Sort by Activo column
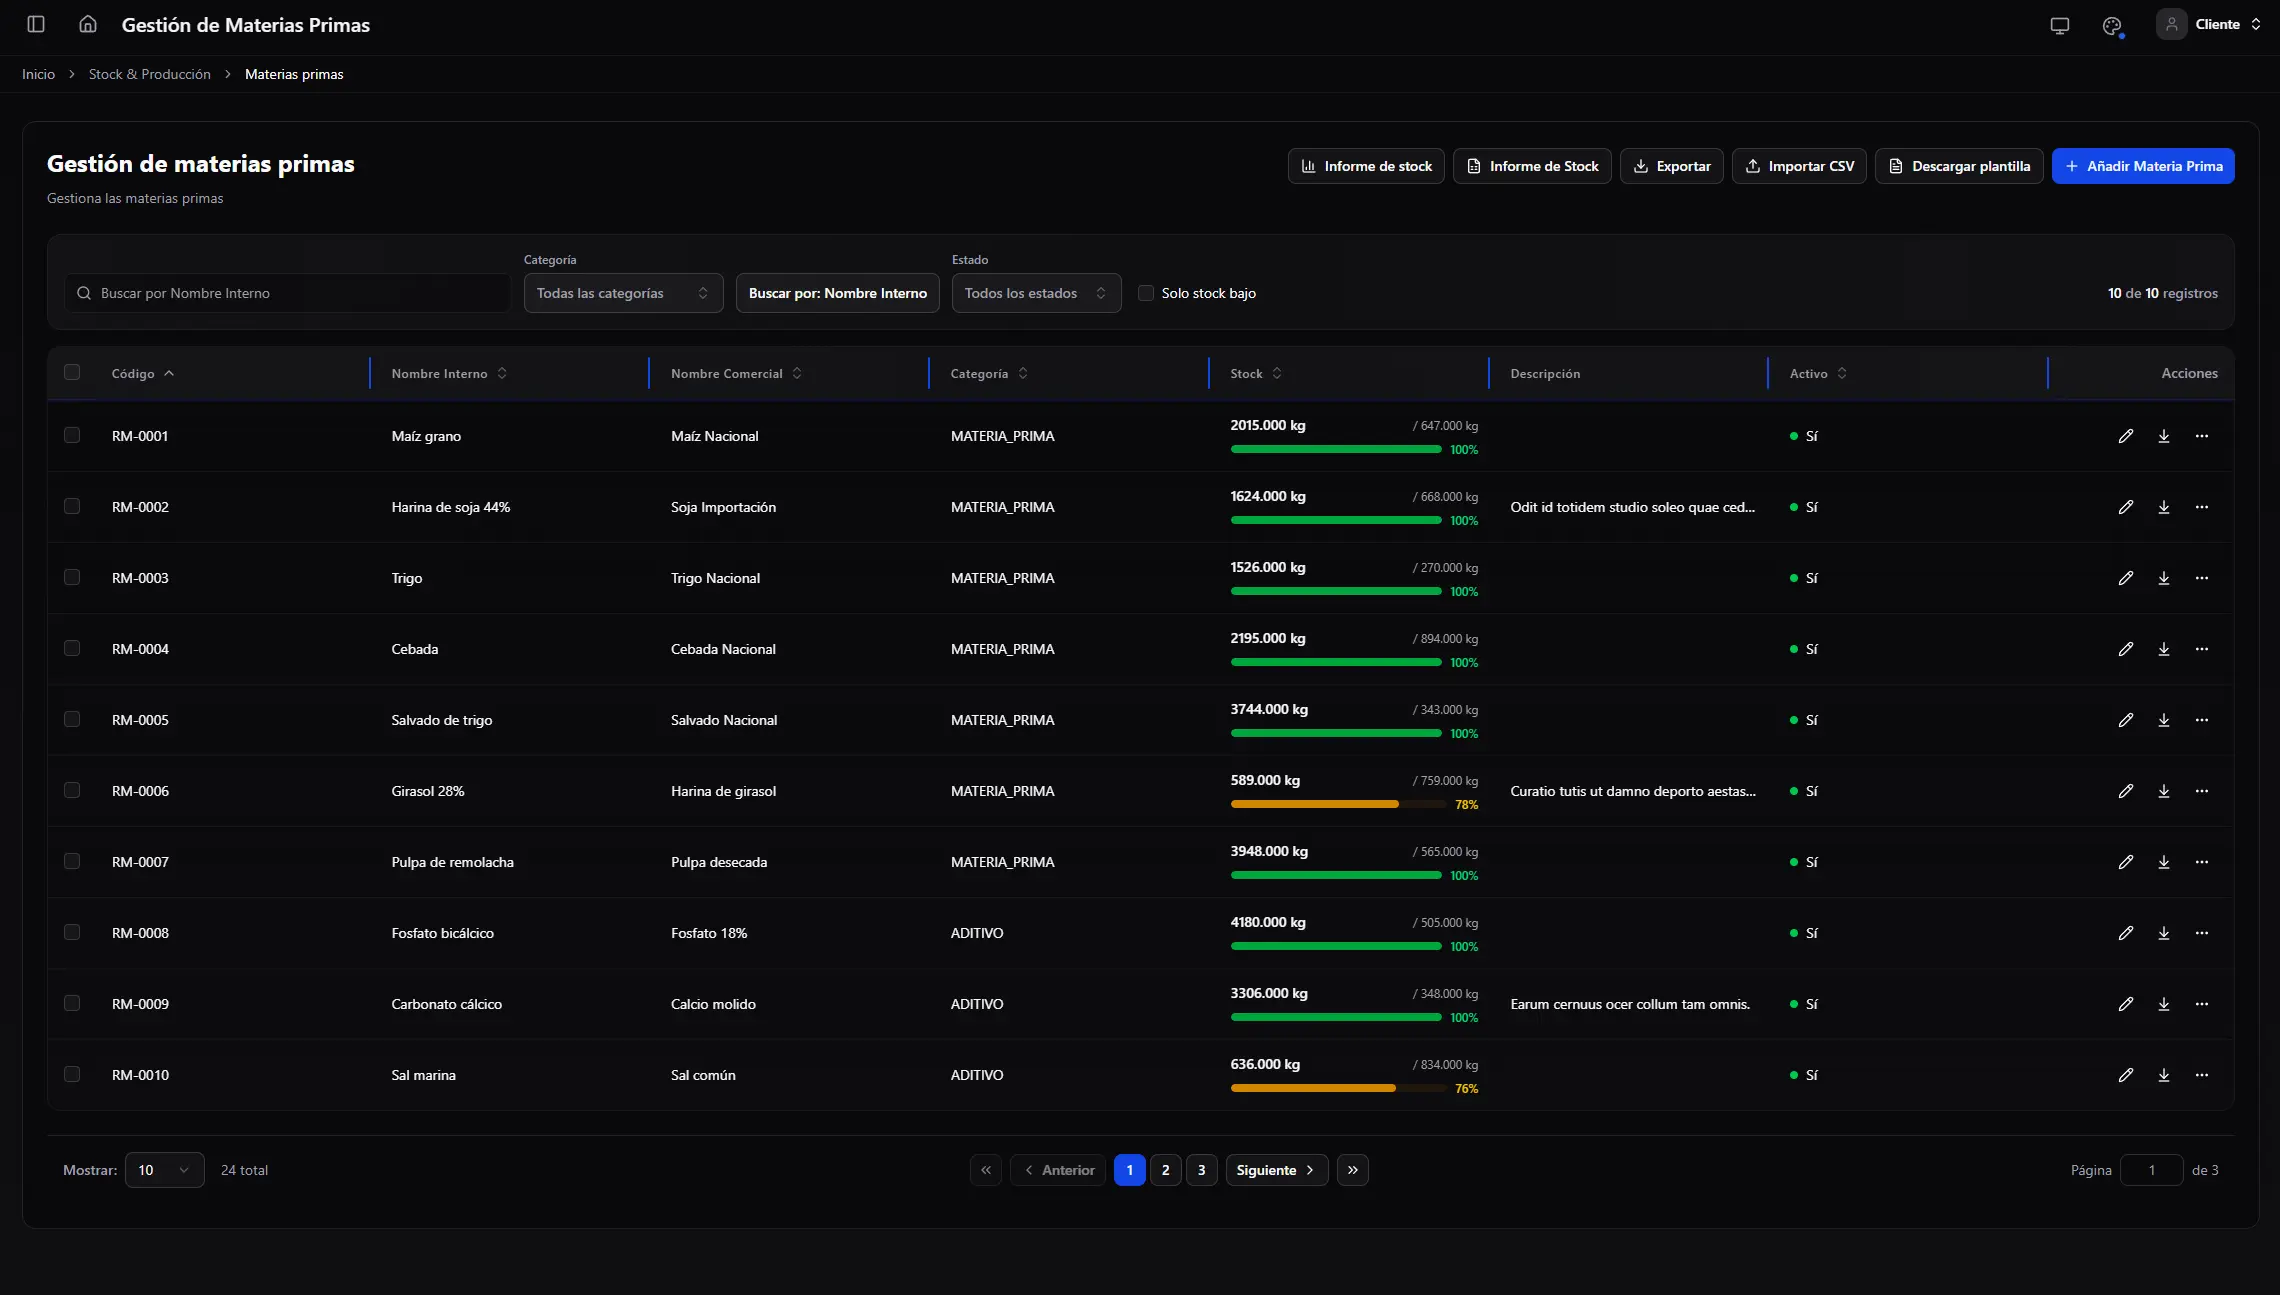Viewport: 2280px width, 1295px height. coord(1818,373)
